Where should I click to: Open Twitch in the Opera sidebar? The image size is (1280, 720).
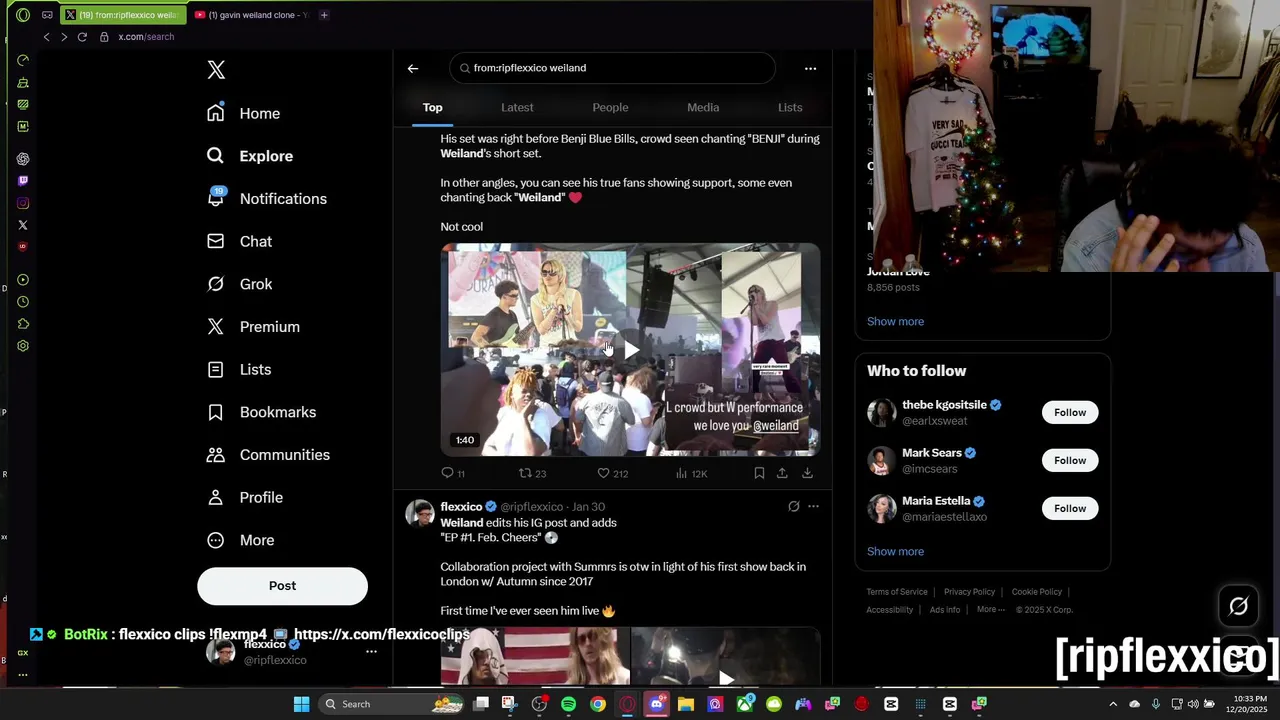pyautogui.click(x=23, y=181)
